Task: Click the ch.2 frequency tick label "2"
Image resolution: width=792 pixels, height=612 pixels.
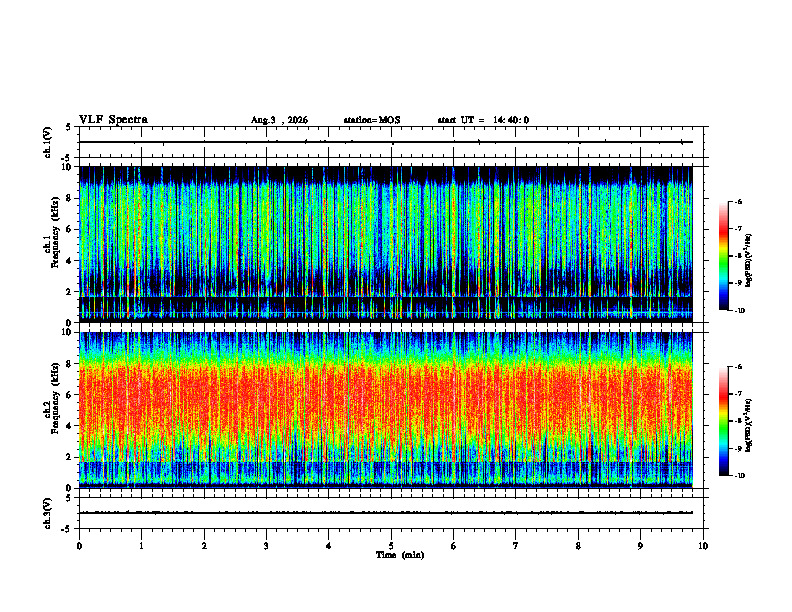Action: pos(69,457)
